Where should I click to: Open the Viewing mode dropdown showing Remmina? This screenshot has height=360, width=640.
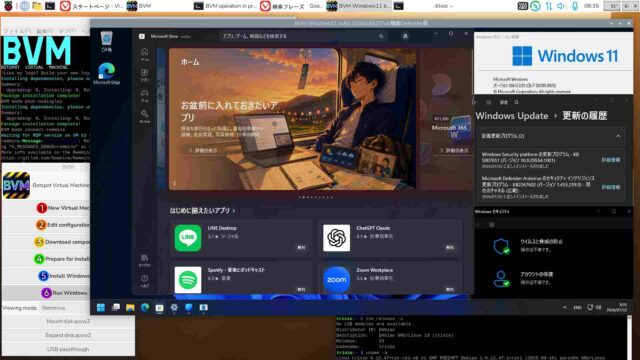point(64,308)
